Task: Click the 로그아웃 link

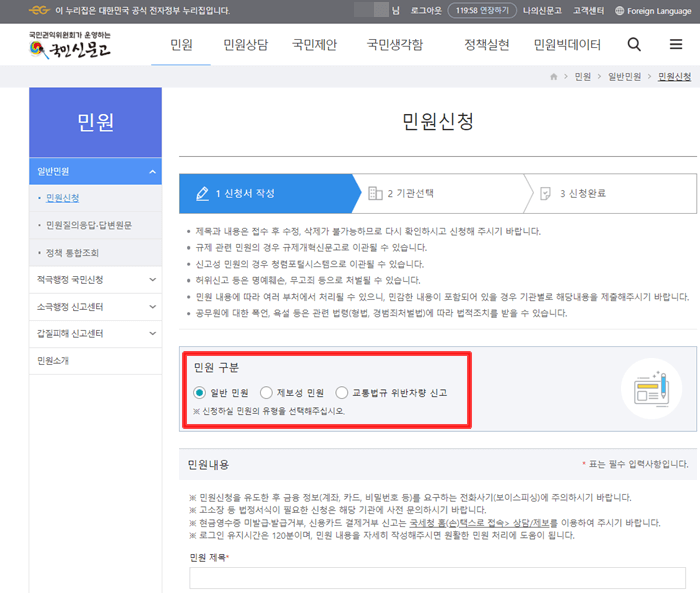Action: pyautogui.click(x=426, y=11)
